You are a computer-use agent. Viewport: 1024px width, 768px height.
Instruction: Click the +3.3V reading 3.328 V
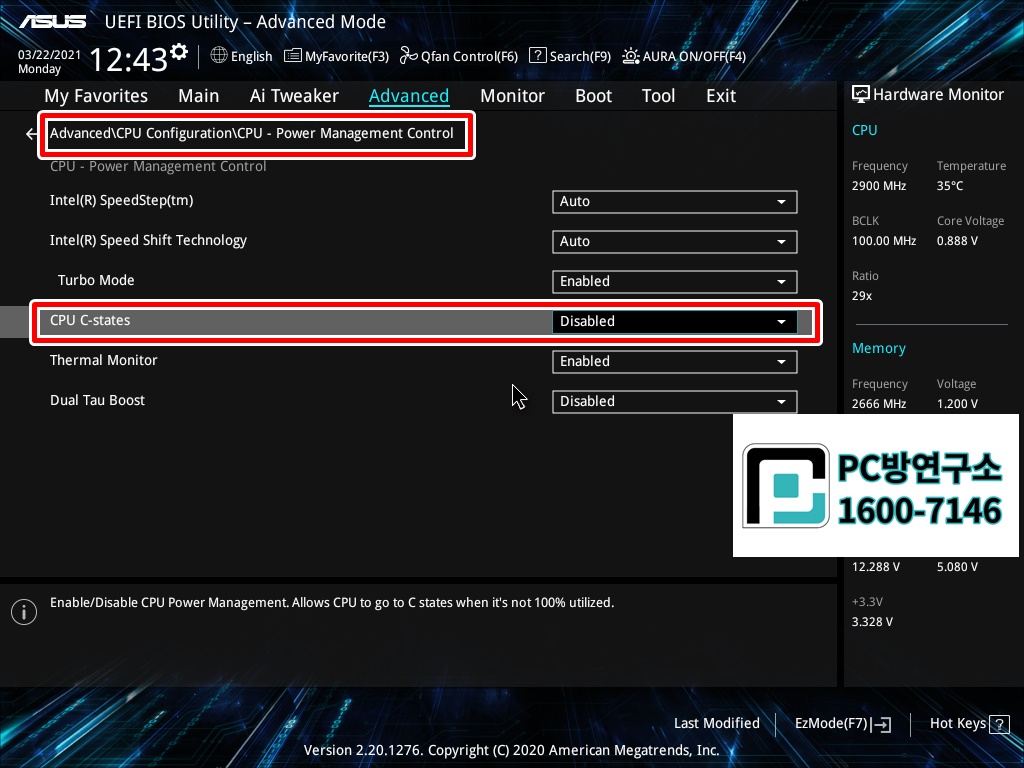coord(872,622)
